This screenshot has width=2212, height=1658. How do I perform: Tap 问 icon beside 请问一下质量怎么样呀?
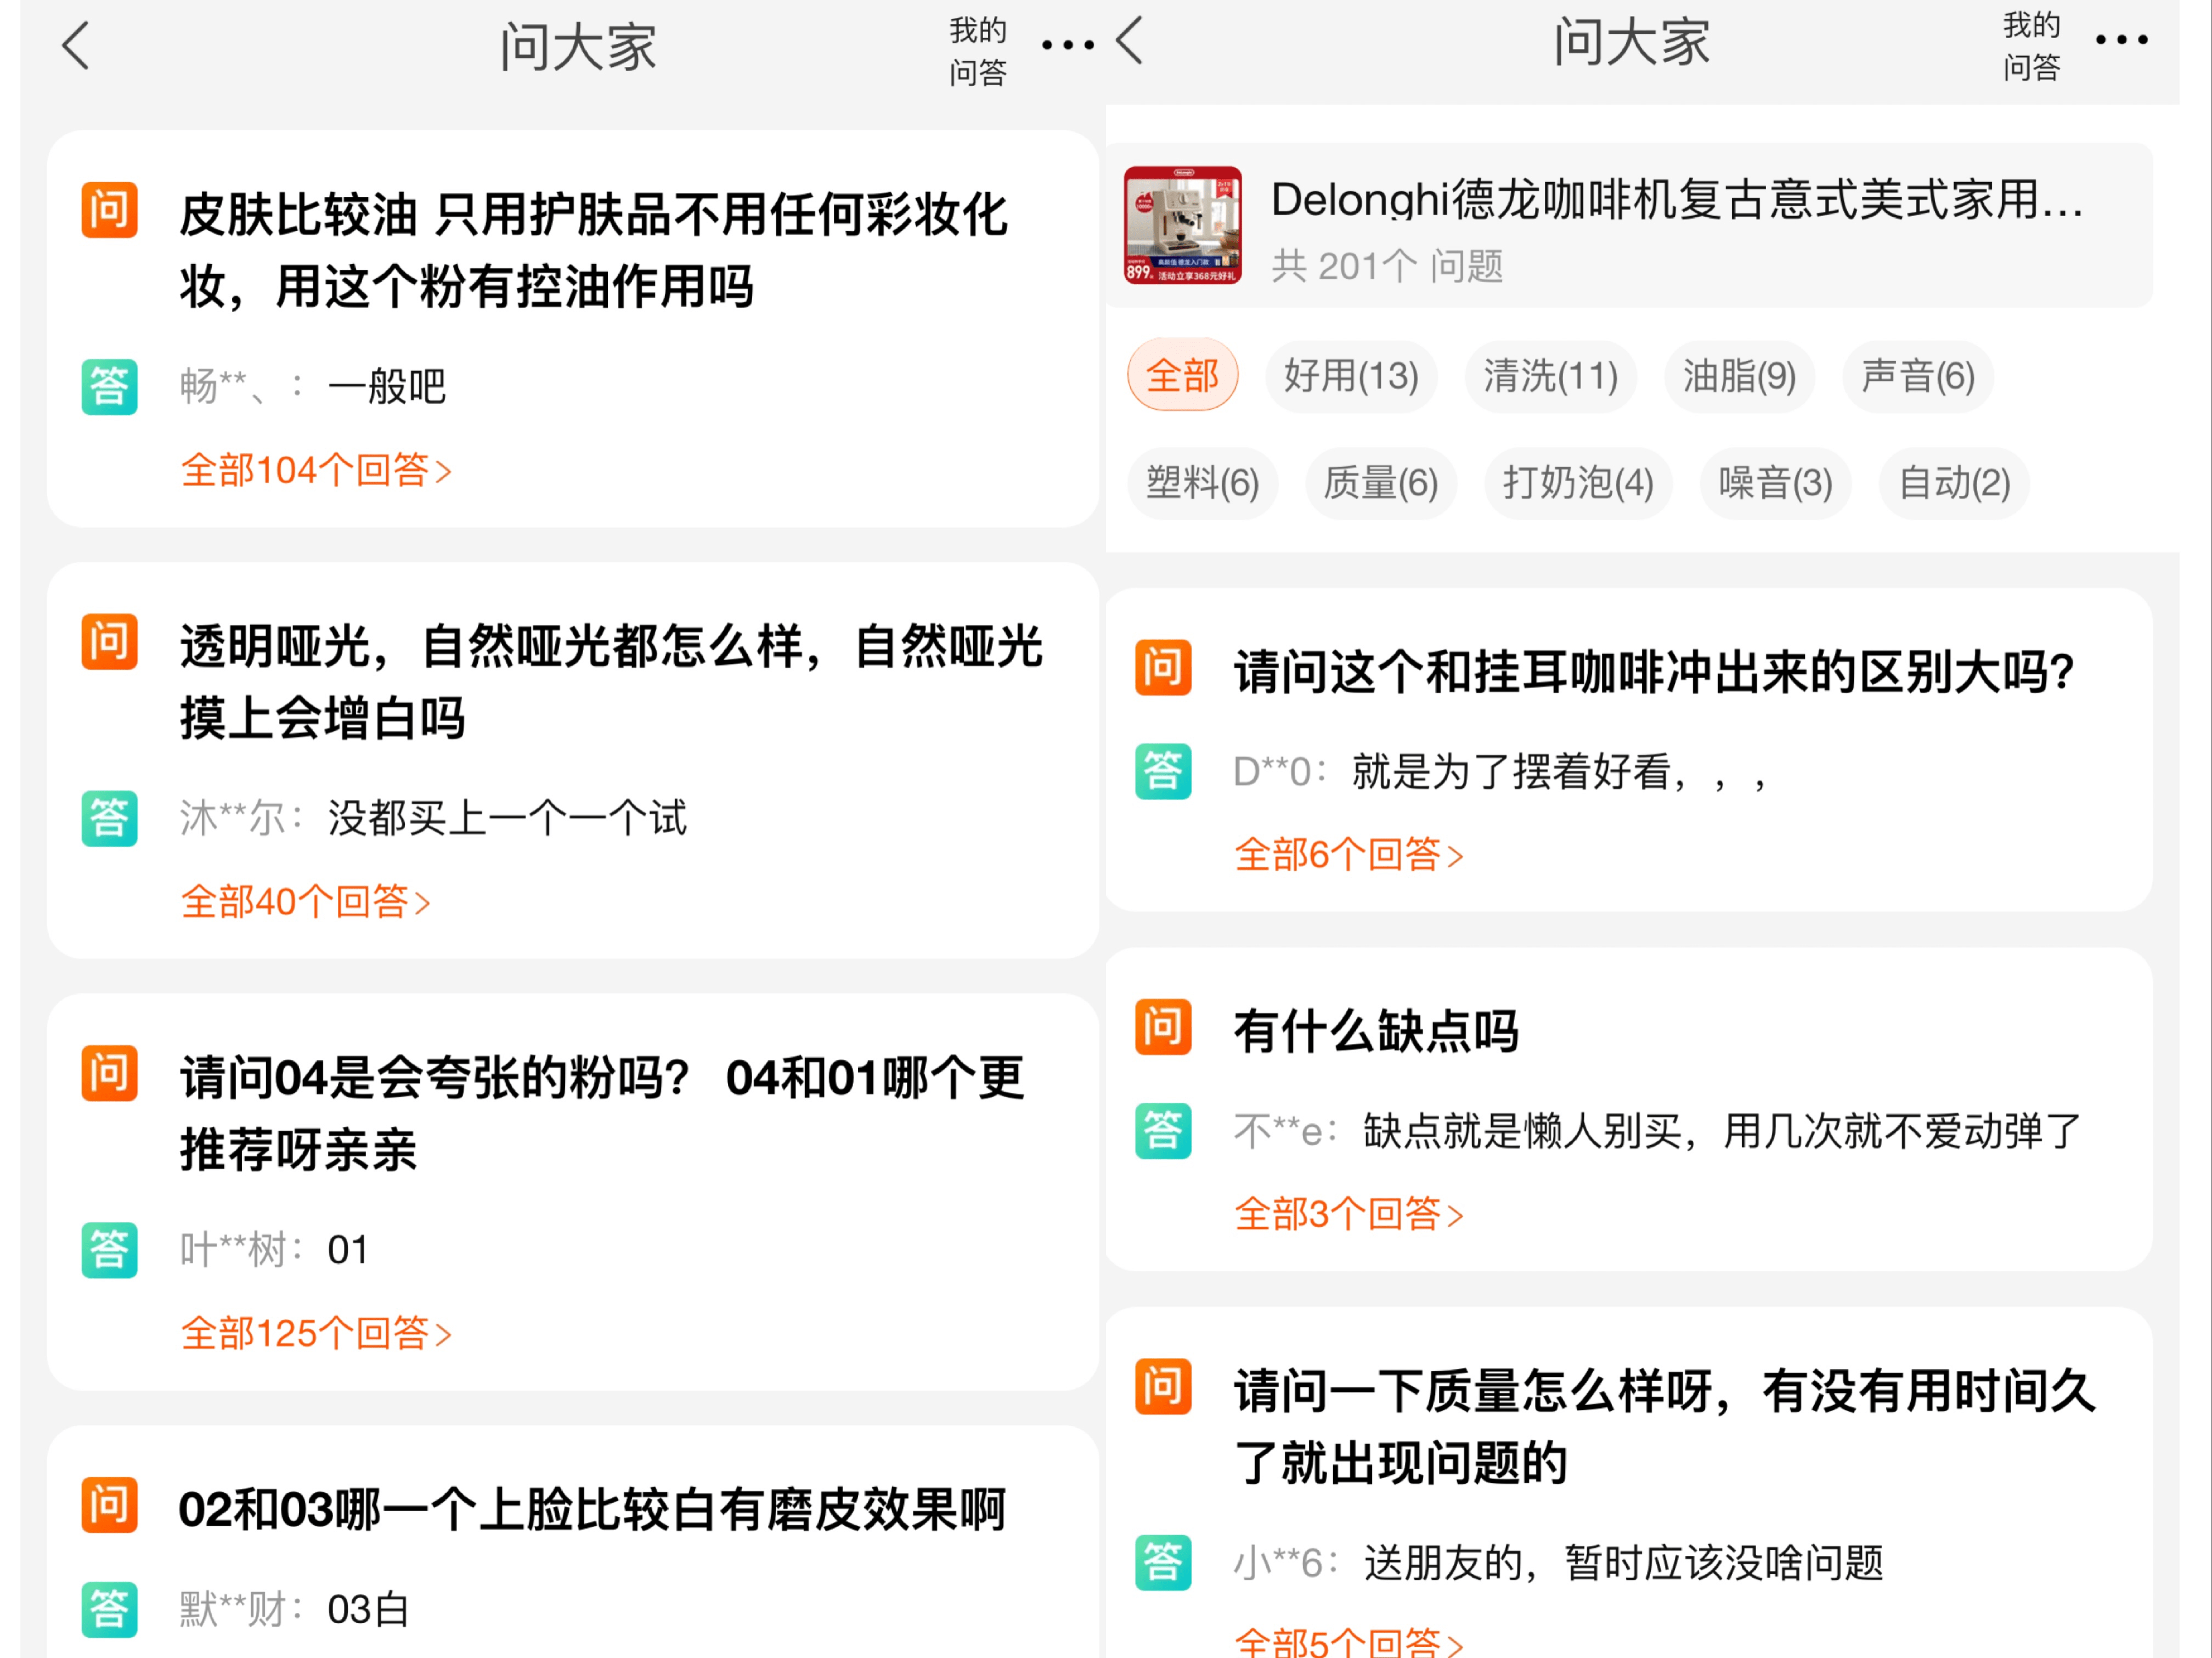pos(1163,1387)
